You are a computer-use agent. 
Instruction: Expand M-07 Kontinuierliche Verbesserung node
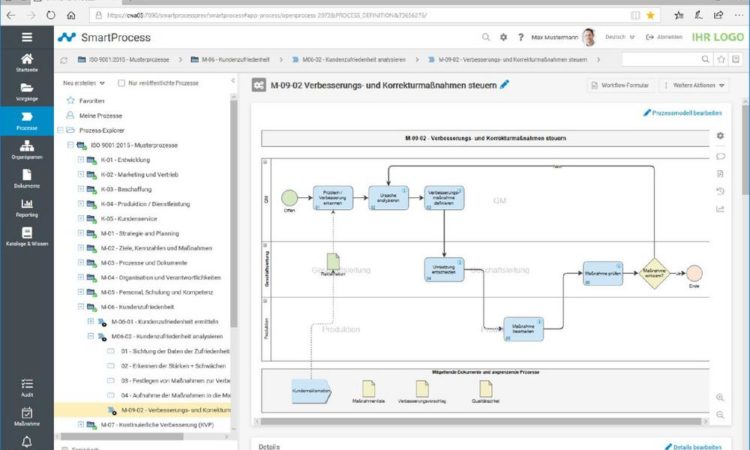(81, 424)
